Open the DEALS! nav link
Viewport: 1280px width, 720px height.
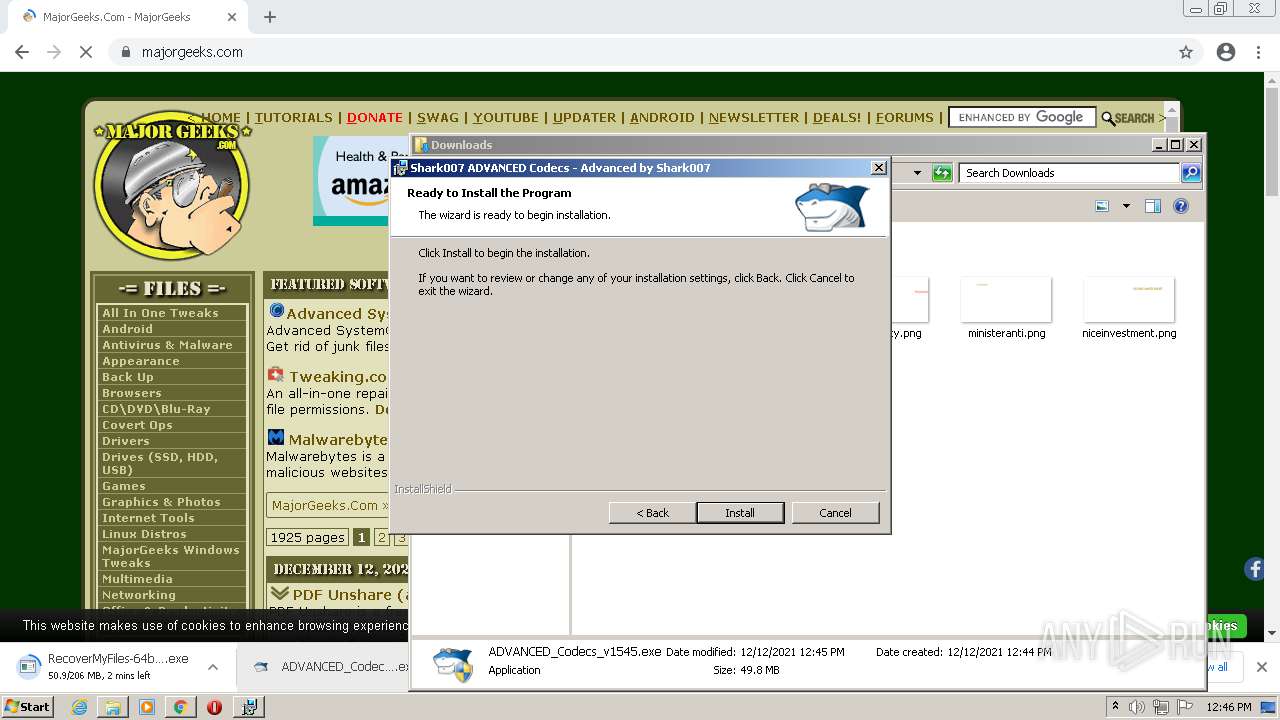click(837, 117)
